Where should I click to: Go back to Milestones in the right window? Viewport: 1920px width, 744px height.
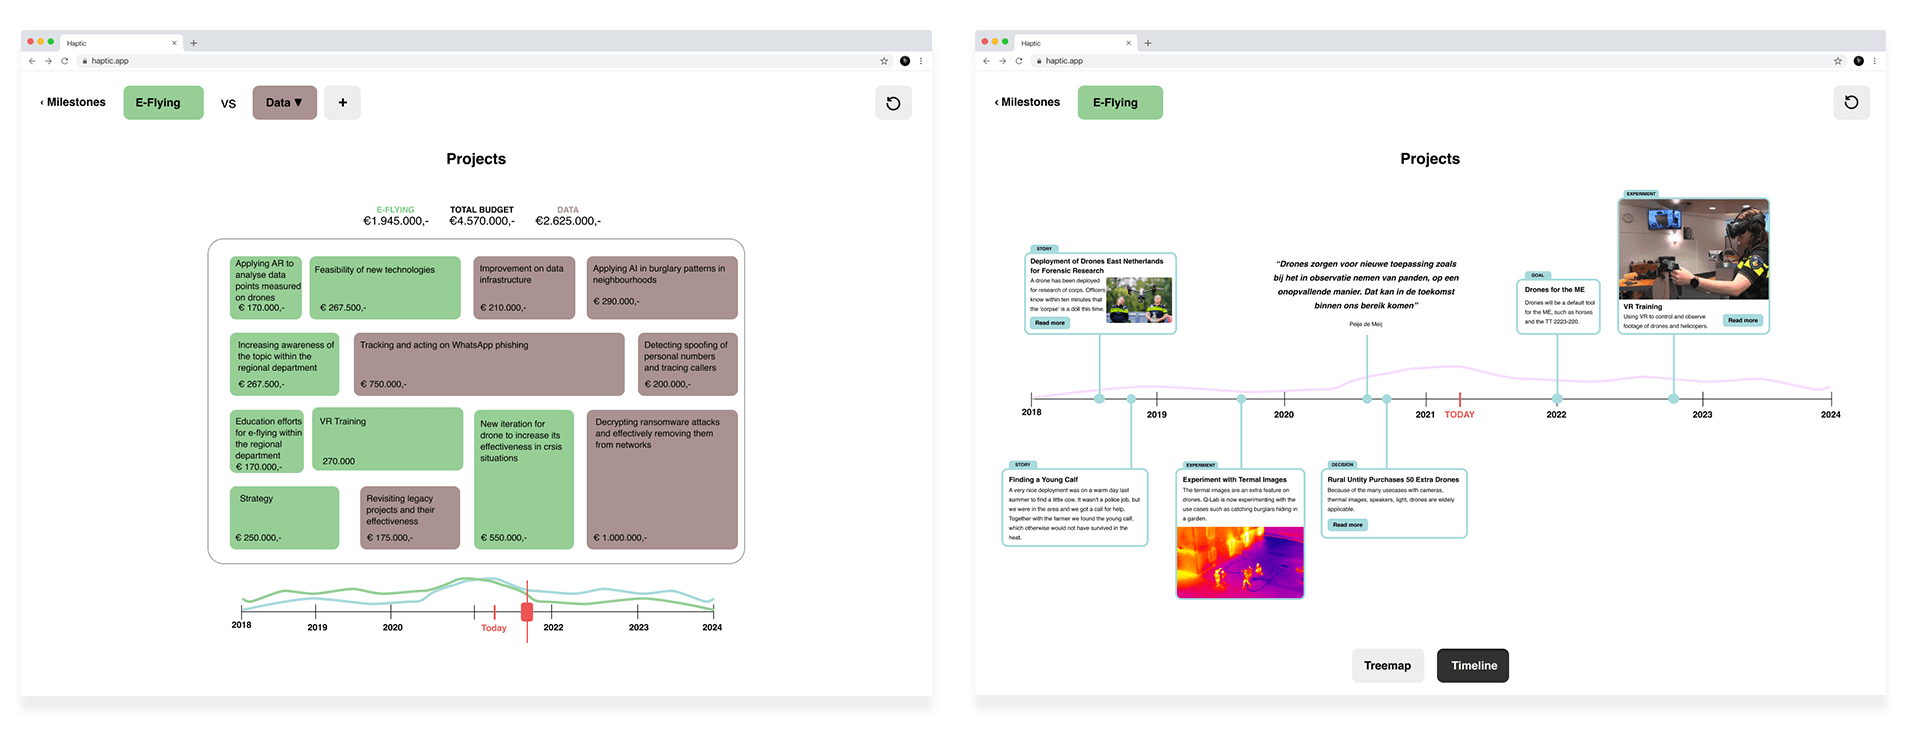[1028, 102]
